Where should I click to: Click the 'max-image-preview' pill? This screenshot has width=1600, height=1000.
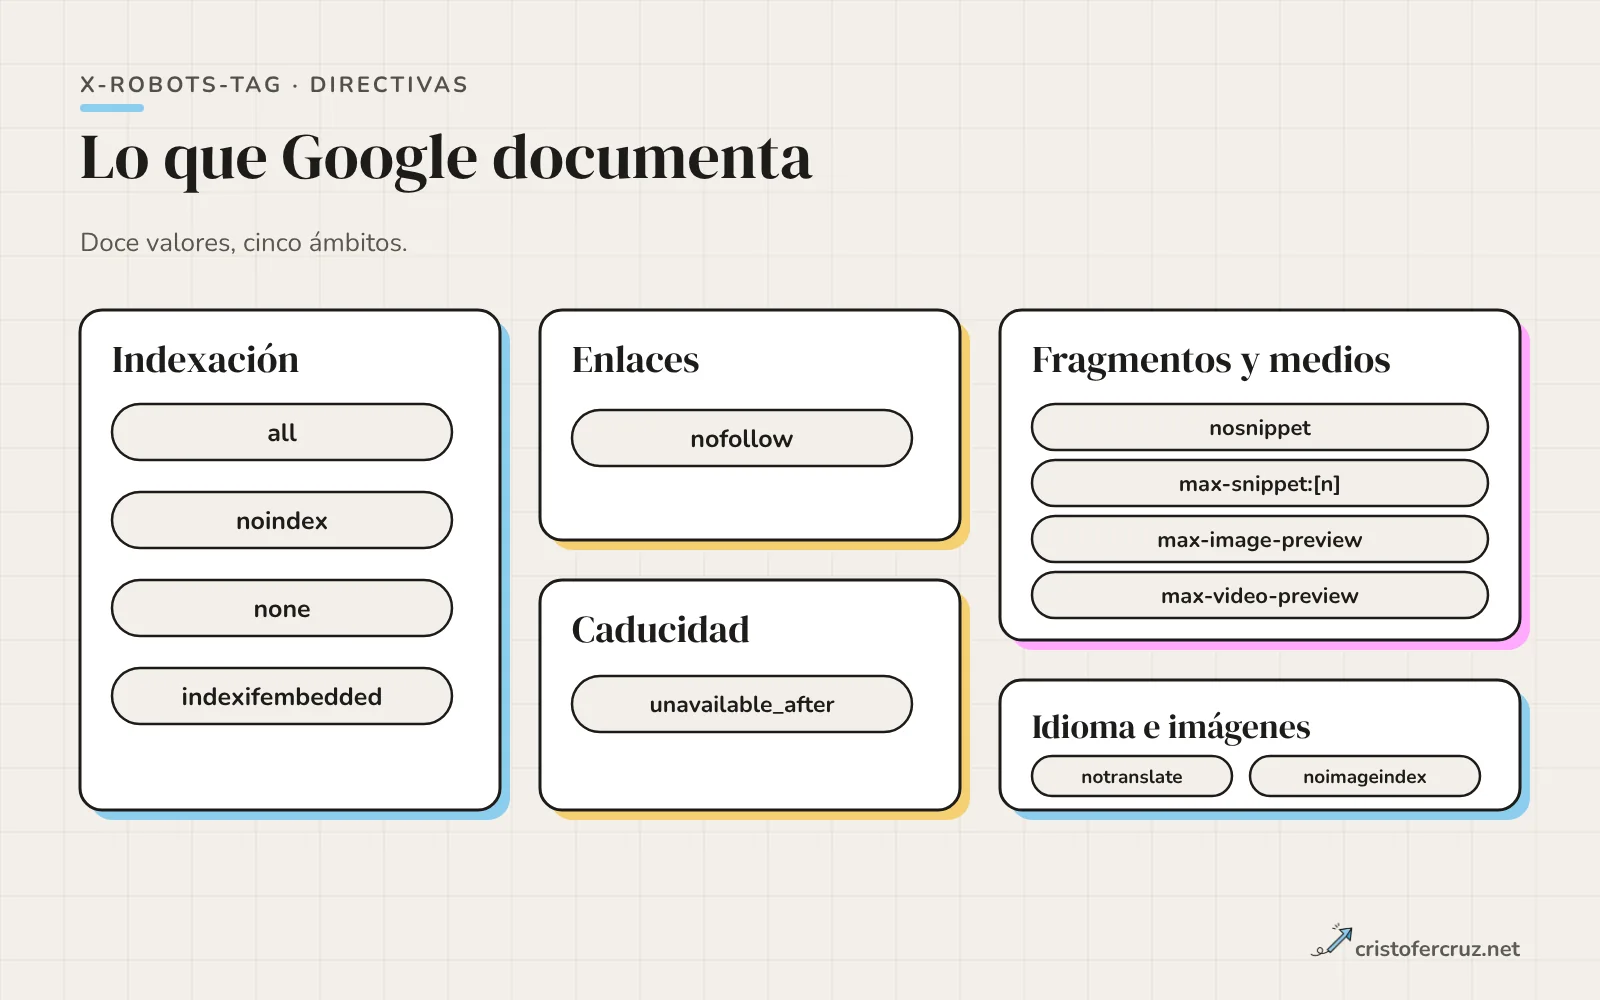[1260, 539]
